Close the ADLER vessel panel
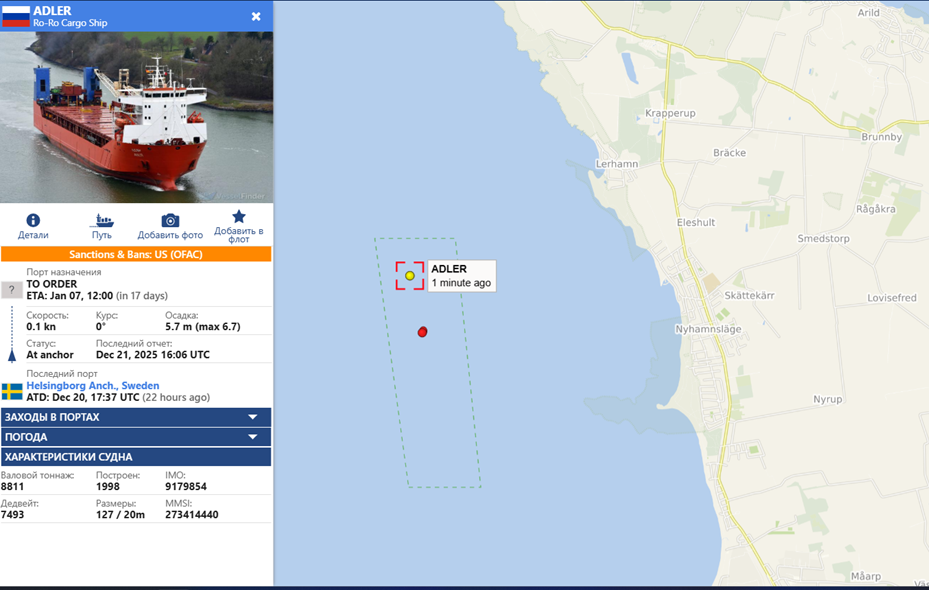This screenshot has width=929, height=590. point(256,17)
